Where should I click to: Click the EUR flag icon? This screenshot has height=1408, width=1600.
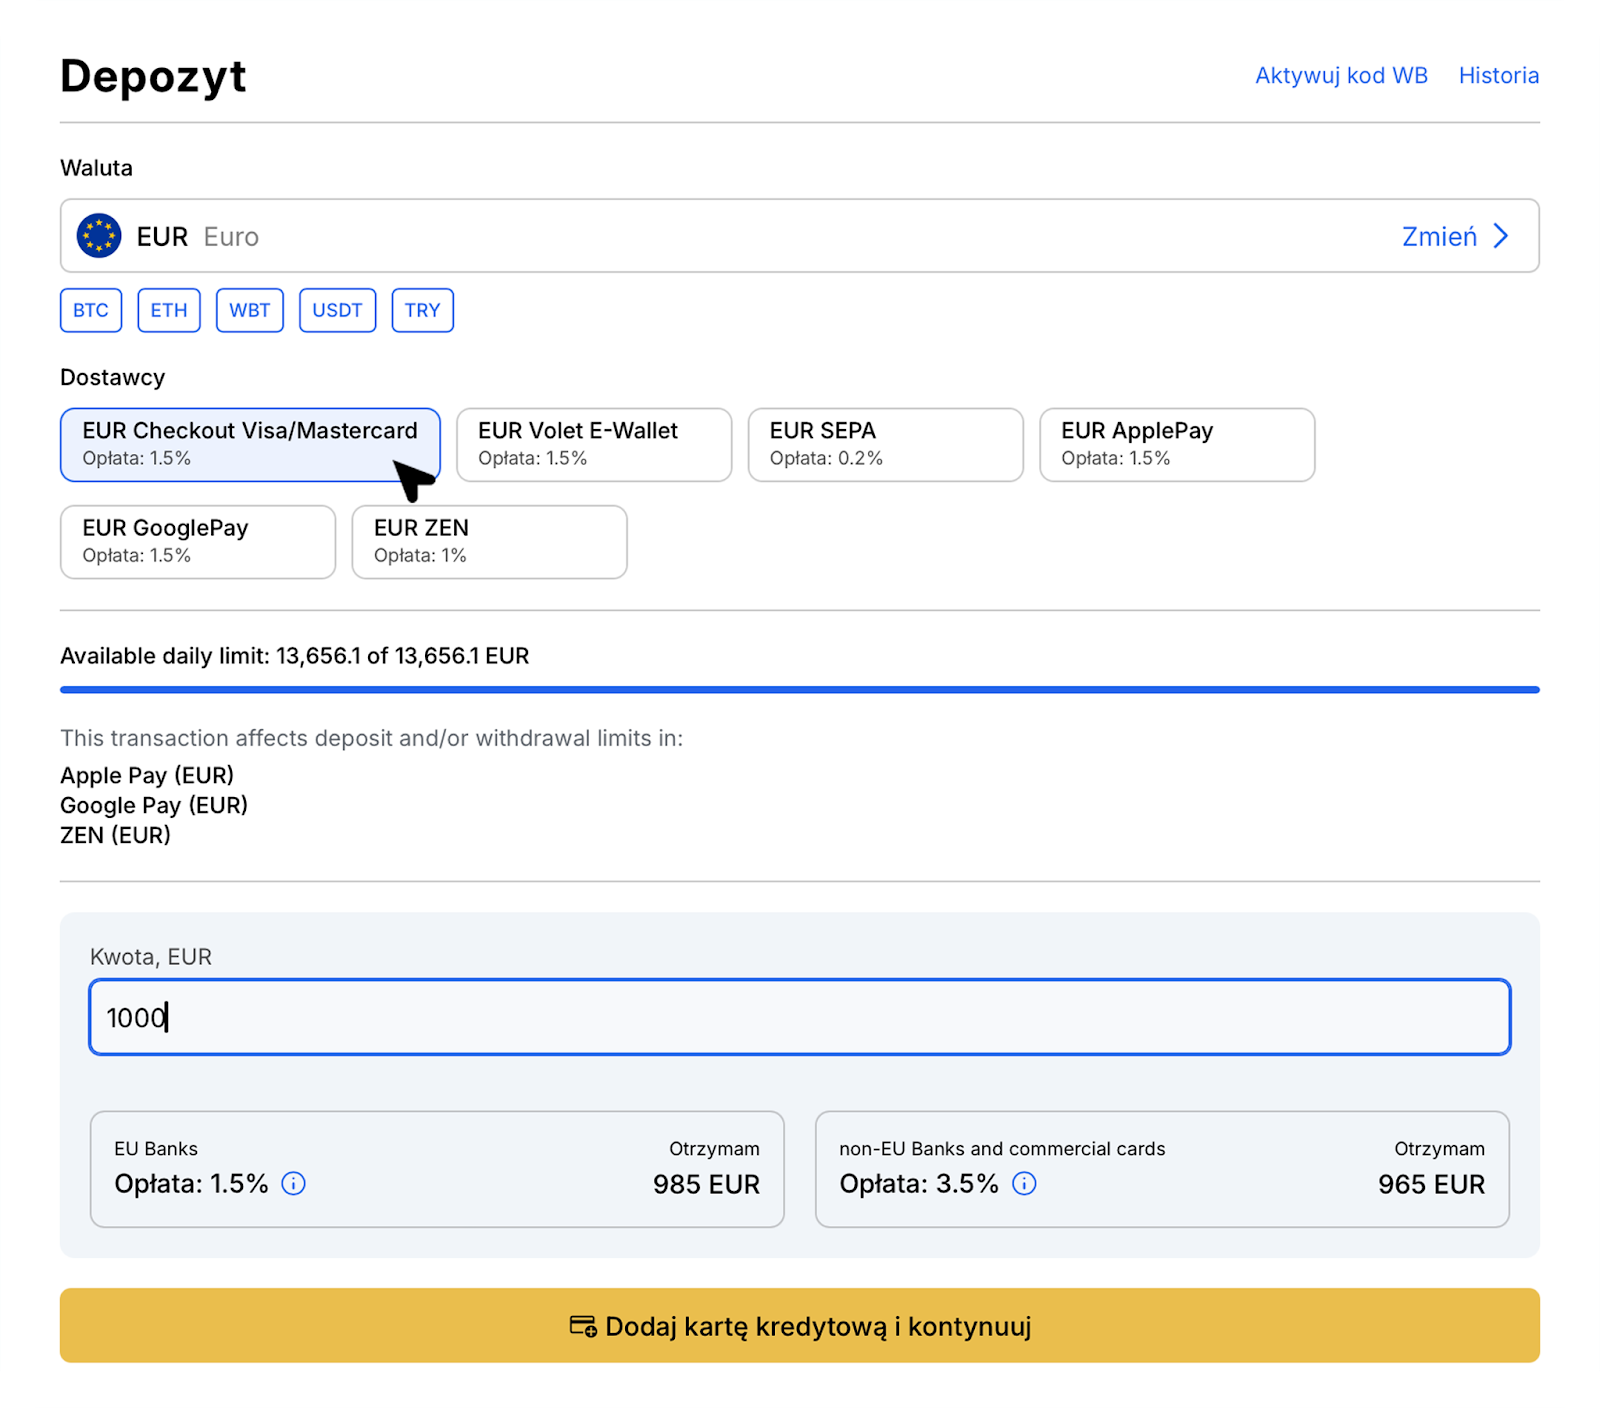click(x=99, y=236)
